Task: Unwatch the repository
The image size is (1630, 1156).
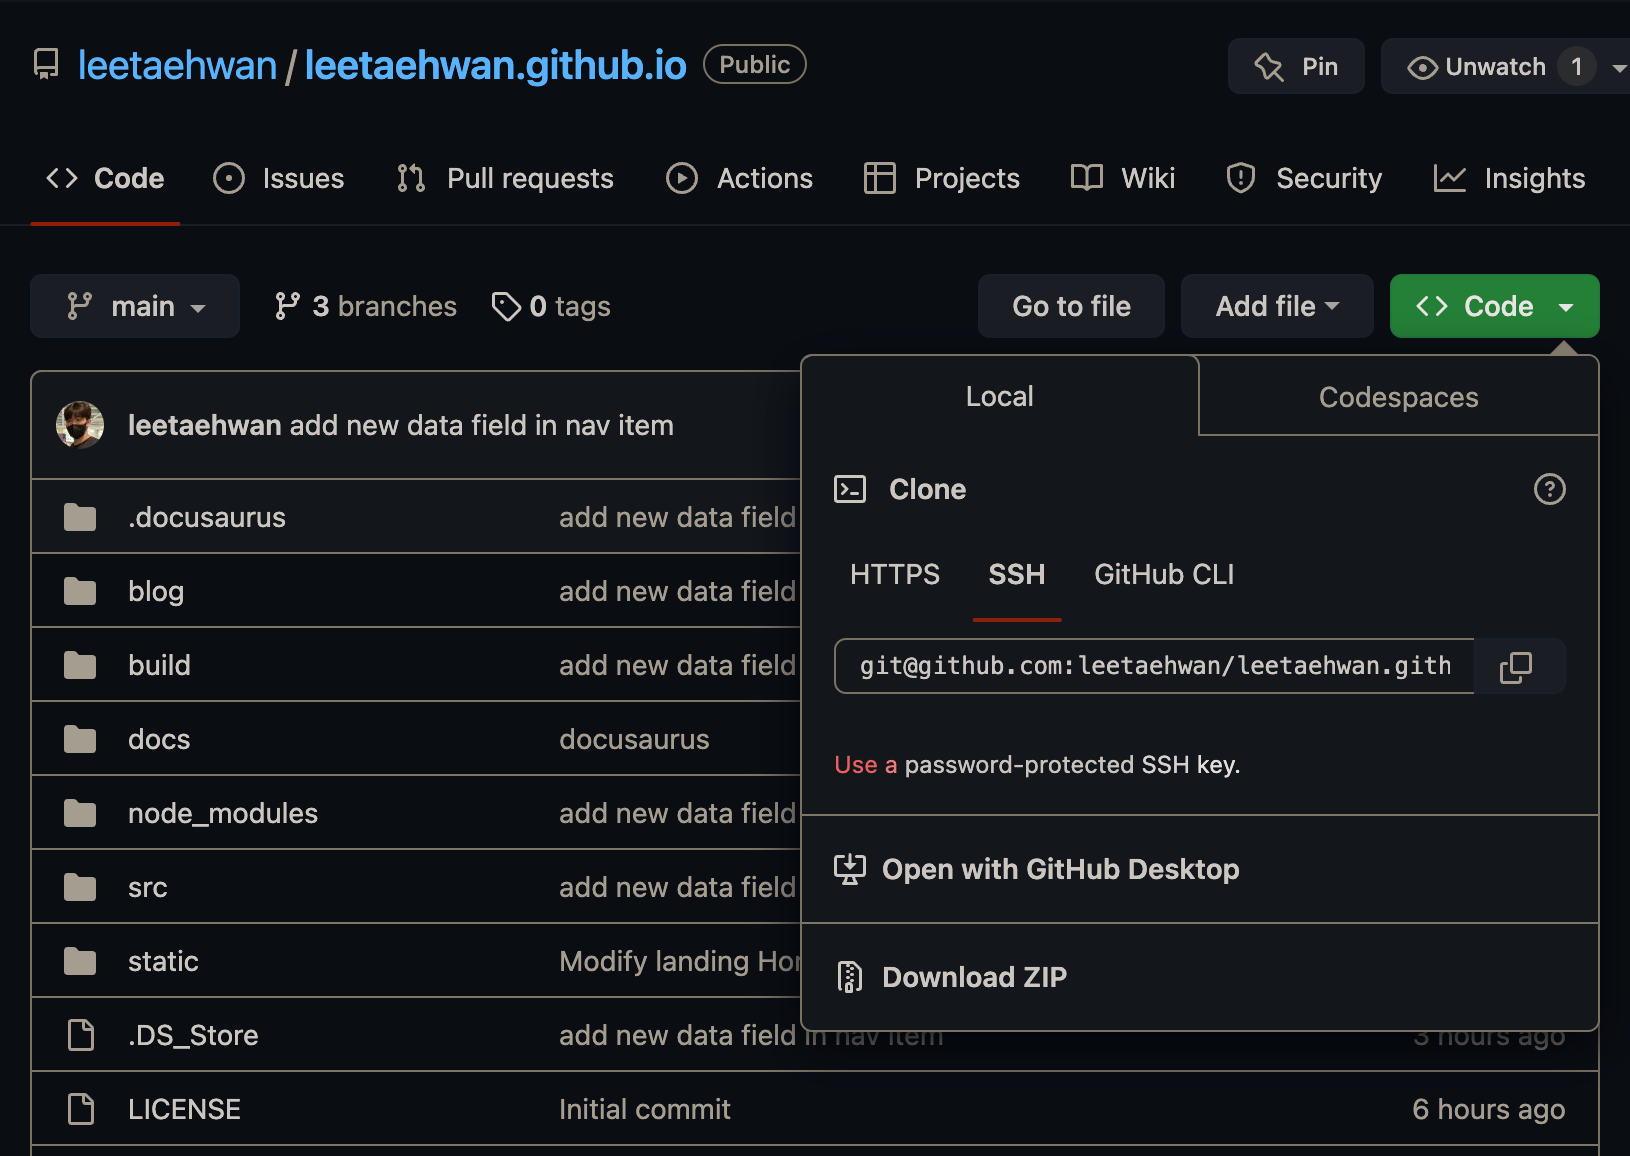Action: [1478, 67]
